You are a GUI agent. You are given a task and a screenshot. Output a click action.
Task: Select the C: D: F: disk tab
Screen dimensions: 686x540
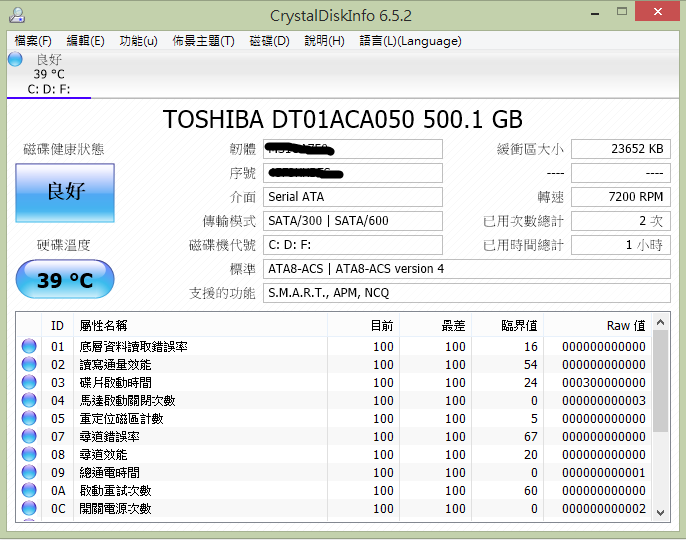[x=49, y=74]
